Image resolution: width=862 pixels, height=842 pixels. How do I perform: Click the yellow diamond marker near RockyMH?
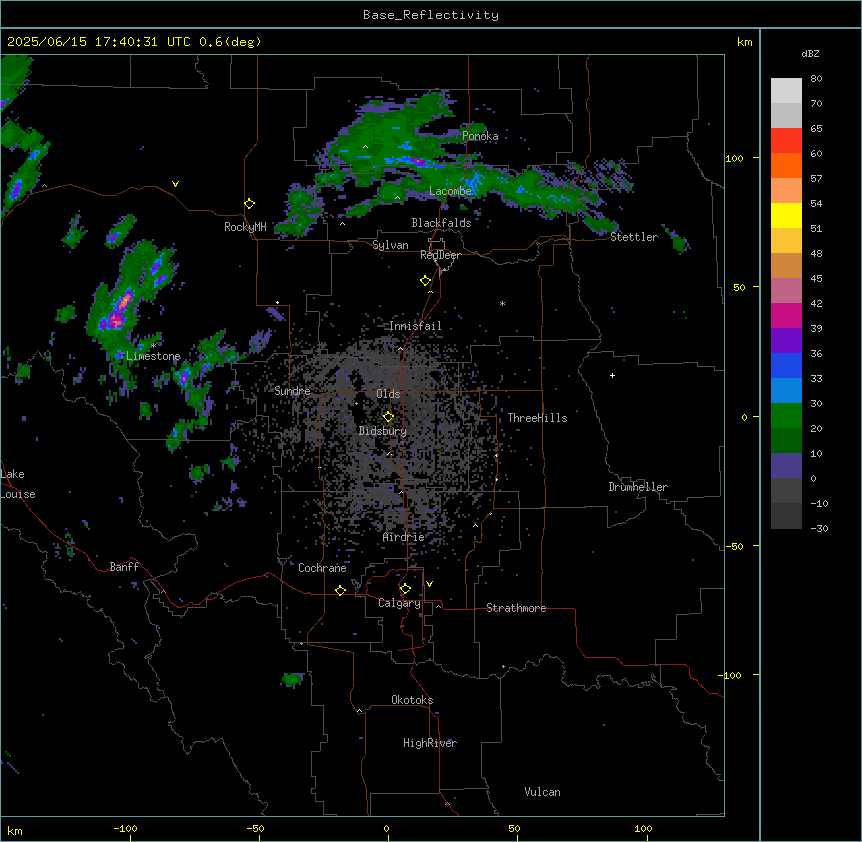click(x=249, y=203)
